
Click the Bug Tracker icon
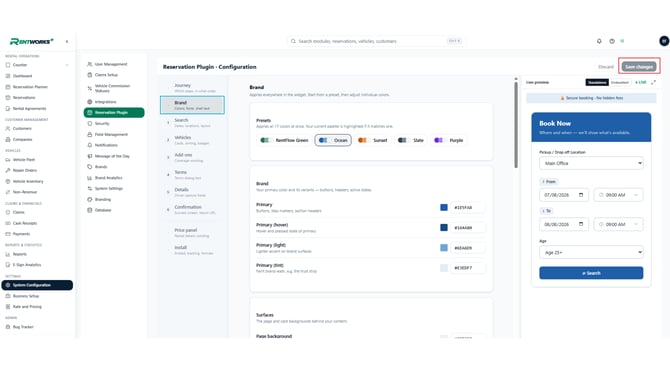(8, 327)
